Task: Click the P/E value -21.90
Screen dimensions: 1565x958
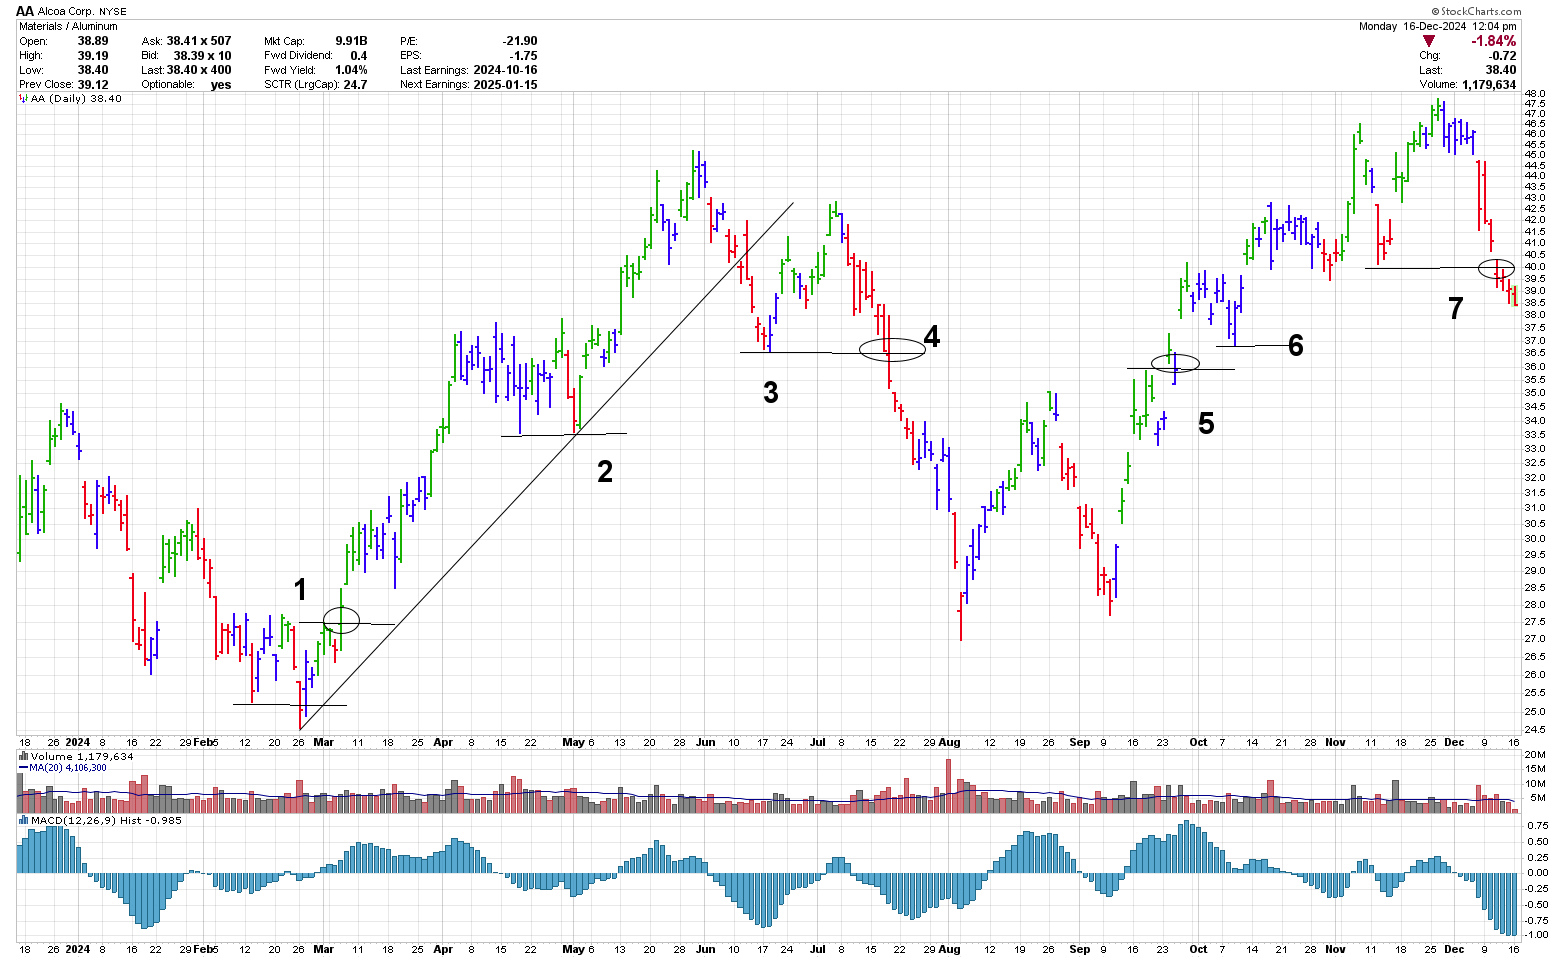Action: [520, 41]
